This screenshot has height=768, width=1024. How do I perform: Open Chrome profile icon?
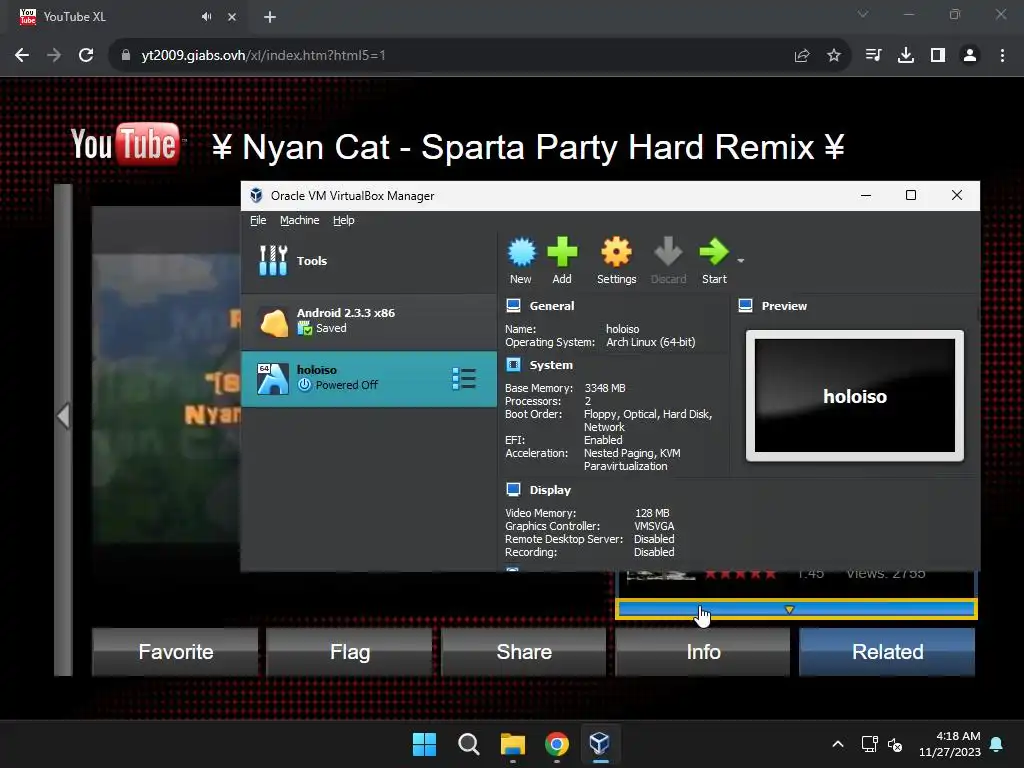pos(970,56)
